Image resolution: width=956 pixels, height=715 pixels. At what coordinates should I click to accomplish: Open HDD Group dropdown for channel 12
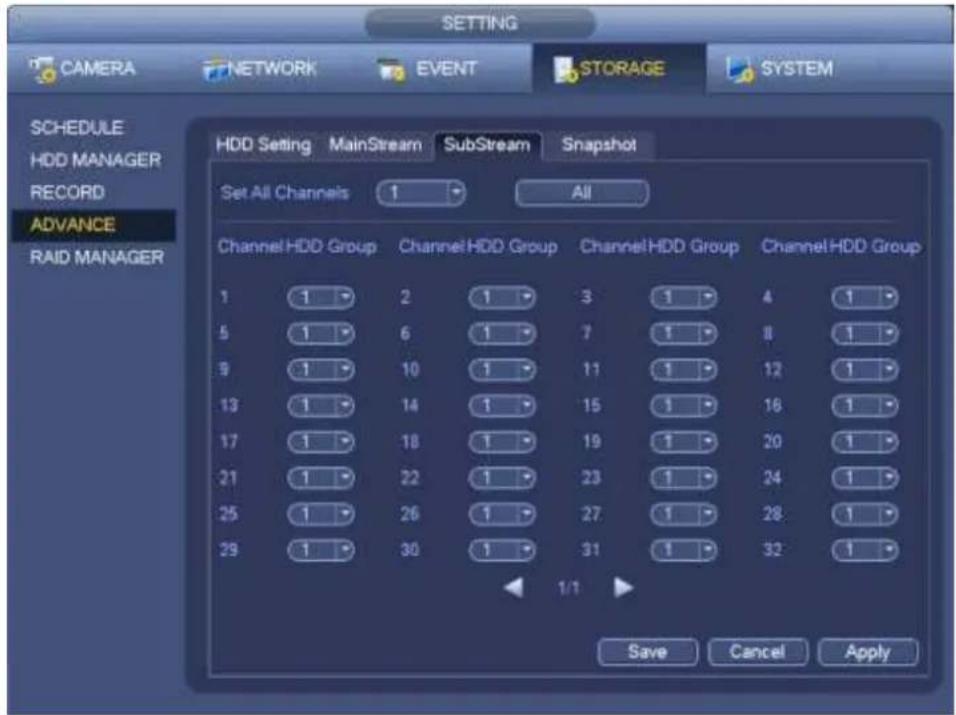pos(865,370)
